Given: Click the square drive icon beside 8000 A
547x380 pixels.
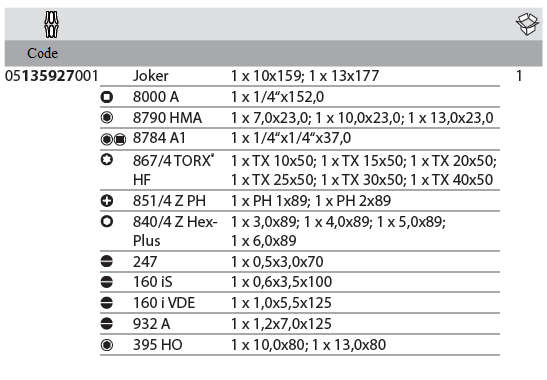Looking at the screenshot, I should pos(107,97).
